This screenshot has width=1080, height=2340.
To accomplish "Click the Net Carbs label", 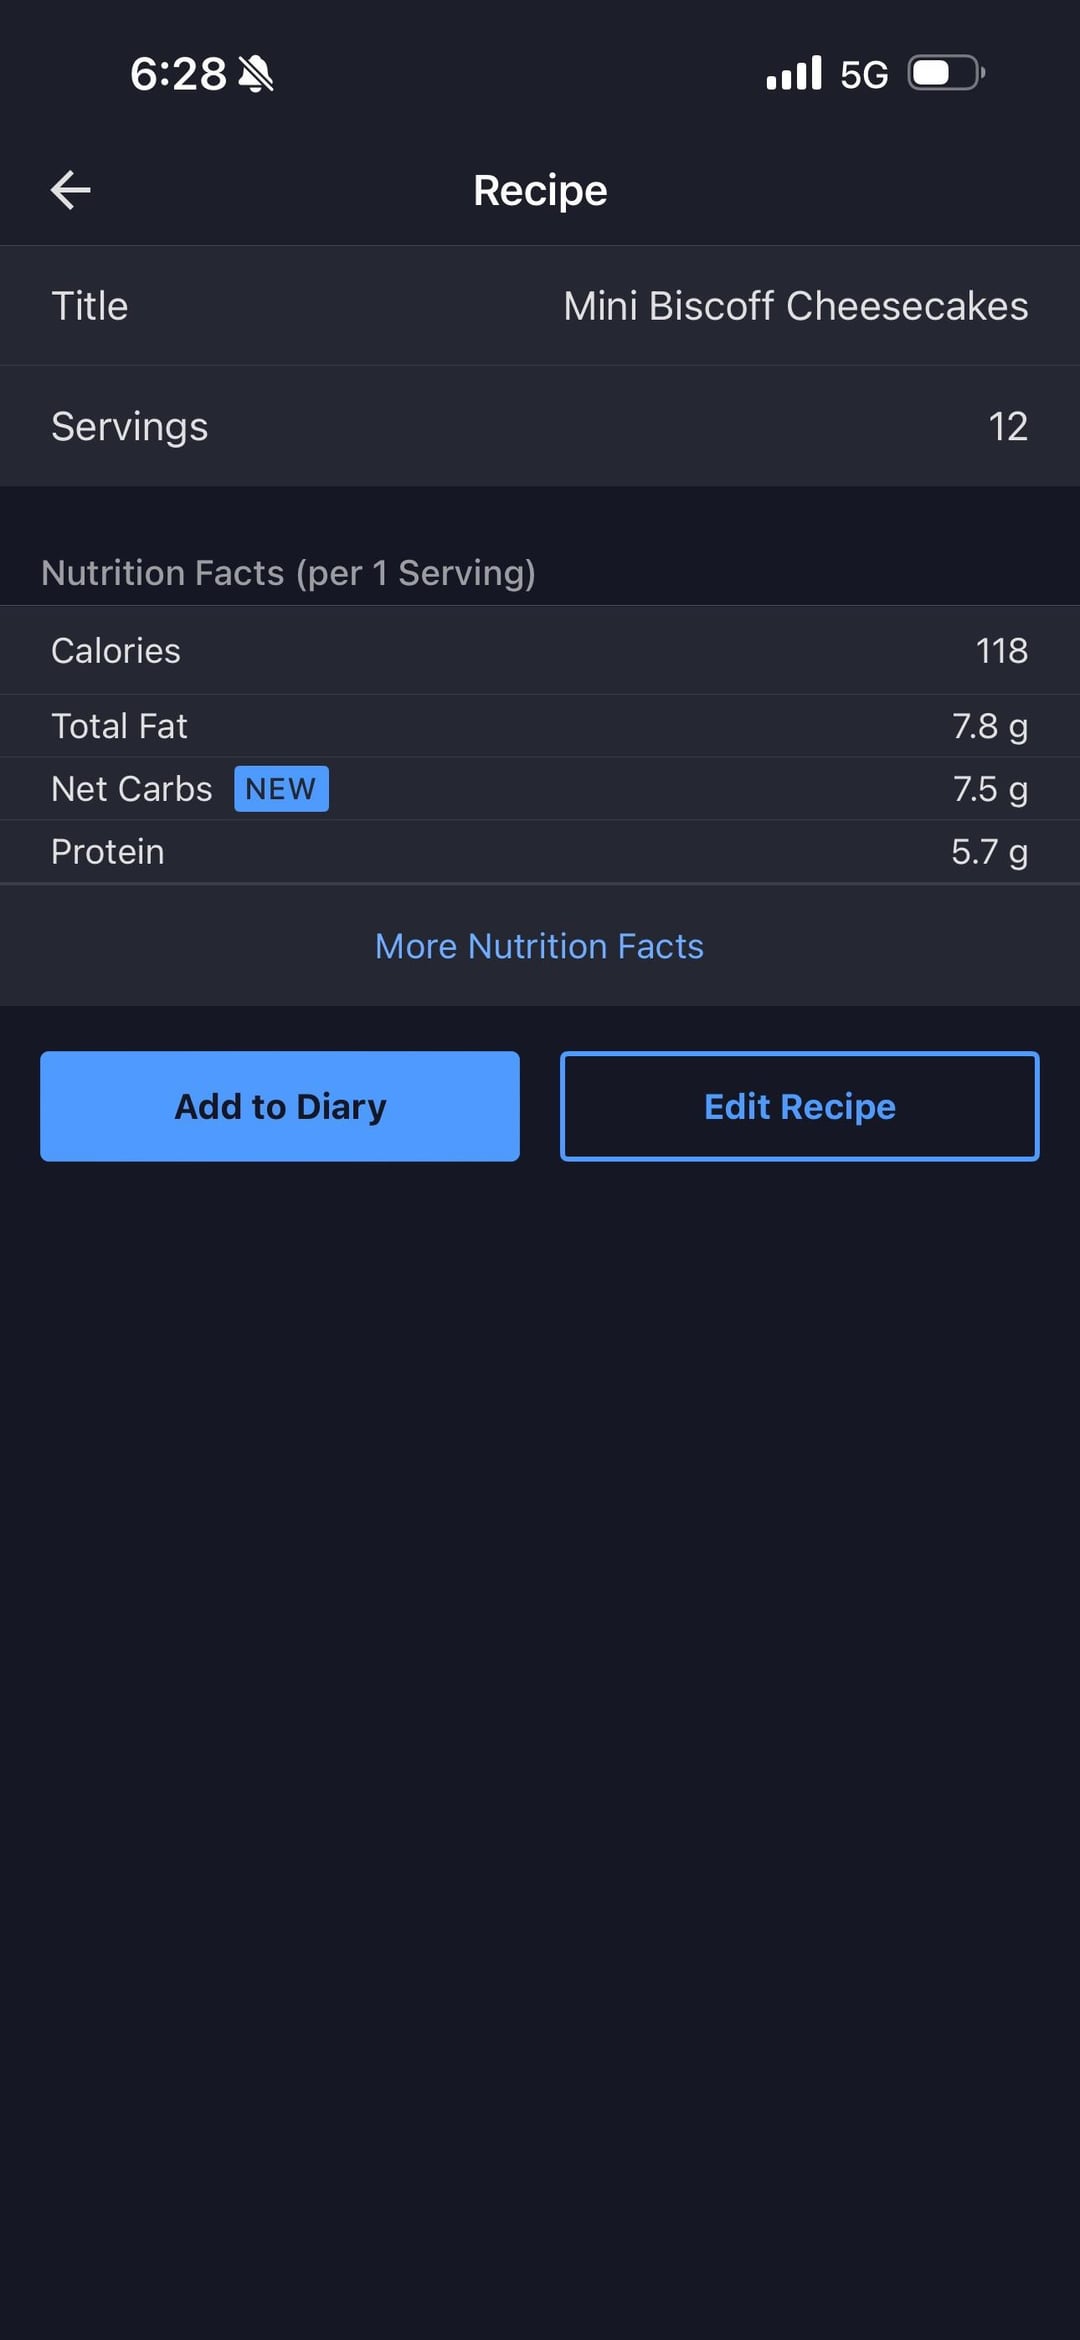I will click(132, 789).
